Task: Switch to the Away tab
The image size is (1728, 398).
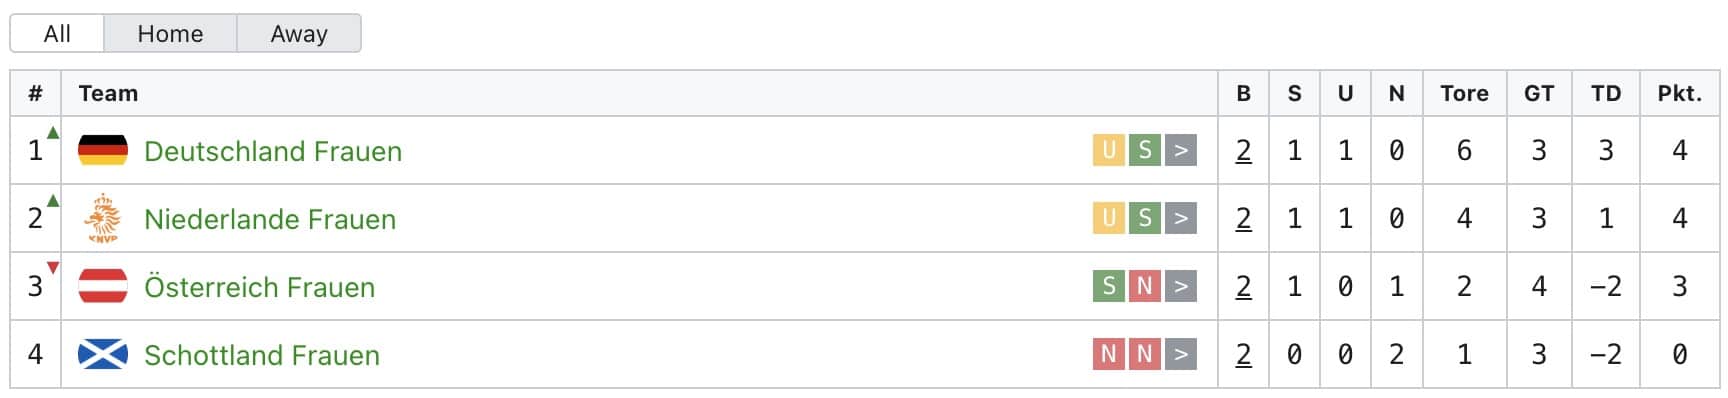Action: click(x=299, y=33)
